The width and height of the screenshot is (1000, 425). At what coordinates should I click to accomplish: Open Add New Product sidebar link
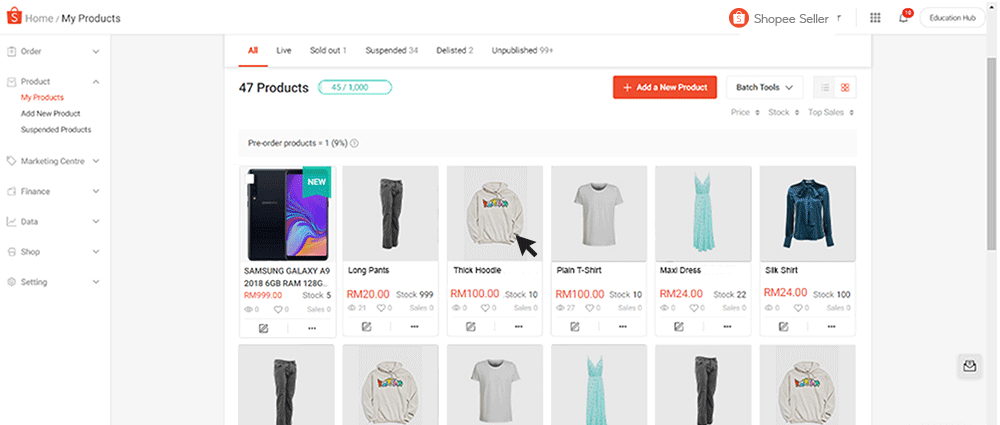pos(50,114)
